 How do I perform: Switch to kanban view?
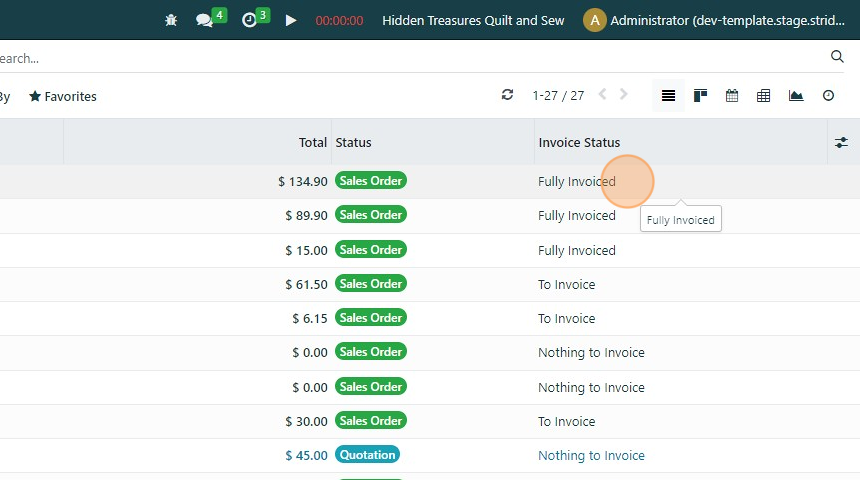pos(700,95)
